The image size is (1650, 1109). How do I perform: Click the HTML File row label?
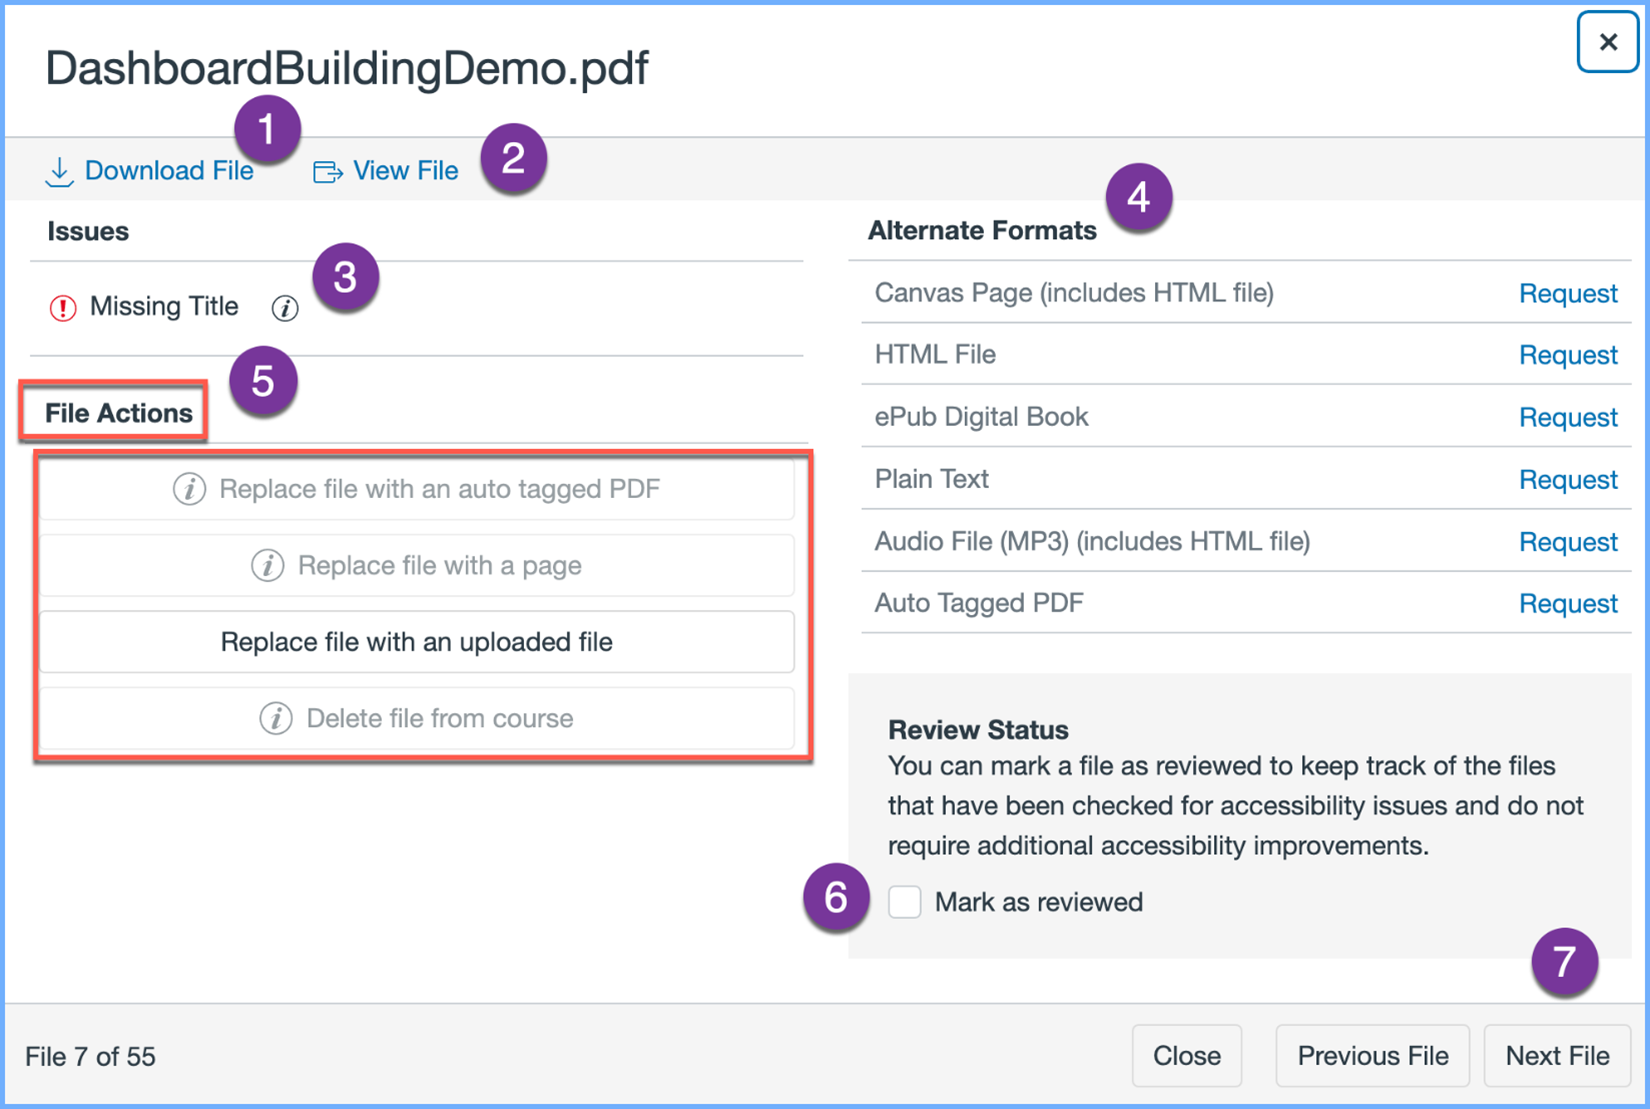click(935, 355)
